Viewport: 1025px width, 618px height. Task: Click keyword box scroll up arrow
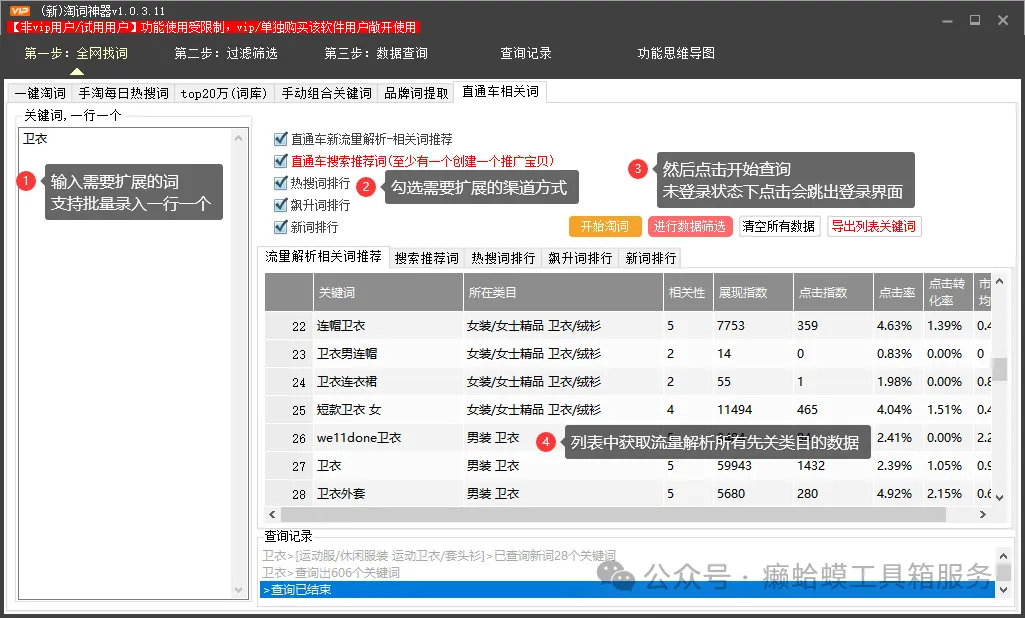[x=239, y=138]
